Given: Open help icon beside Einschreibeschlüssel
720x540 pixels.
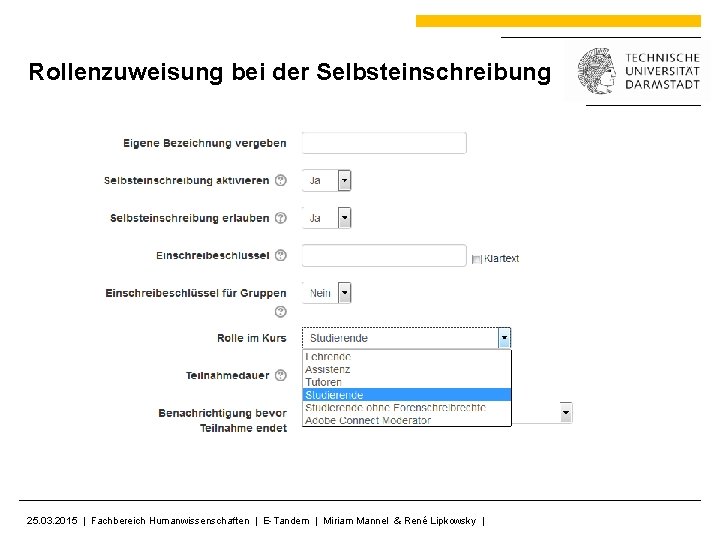Looking at the screenshot, I should (281, 255).
